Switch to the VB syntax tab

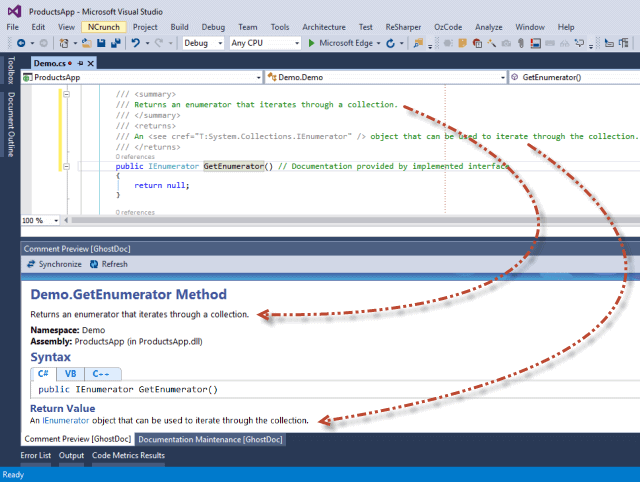coord(70,373)
